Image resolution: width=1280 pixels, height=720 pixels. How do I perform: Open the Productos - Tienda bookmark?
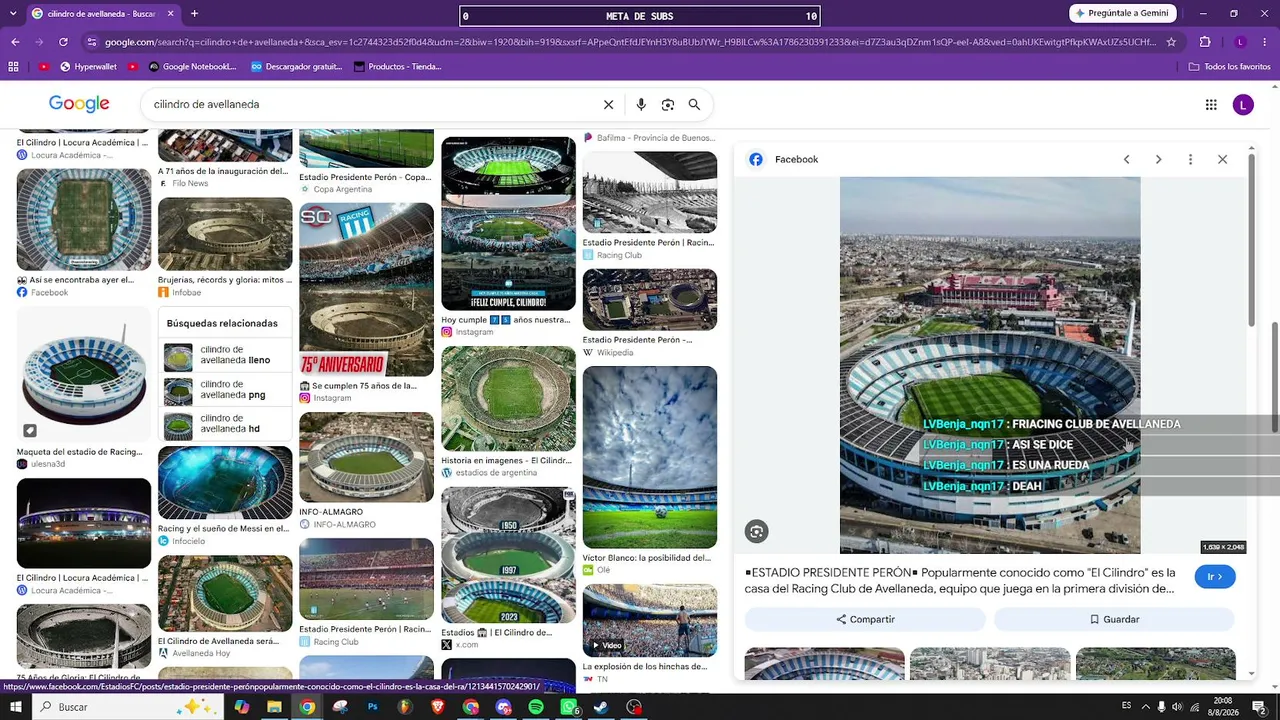[398, 67]
